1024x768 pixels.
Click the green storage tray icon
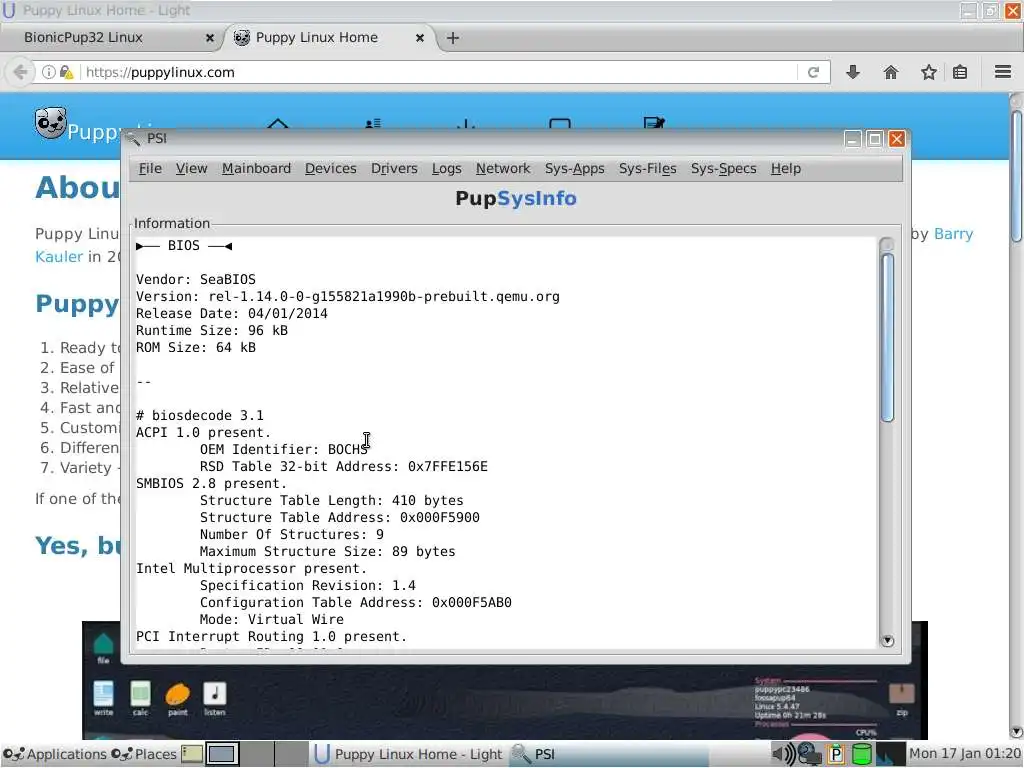click(x=862, y=754)
